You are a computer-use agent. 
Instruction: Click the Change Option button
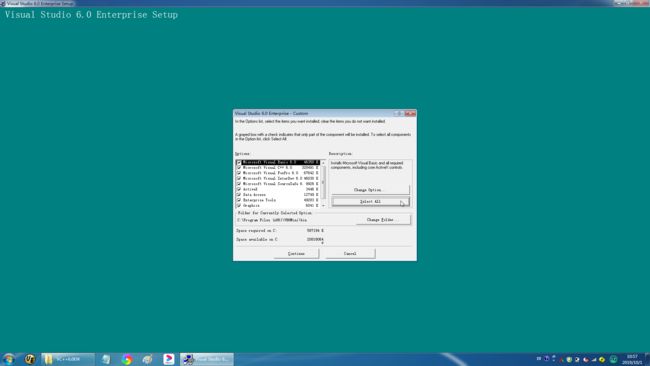coord(370,190)
